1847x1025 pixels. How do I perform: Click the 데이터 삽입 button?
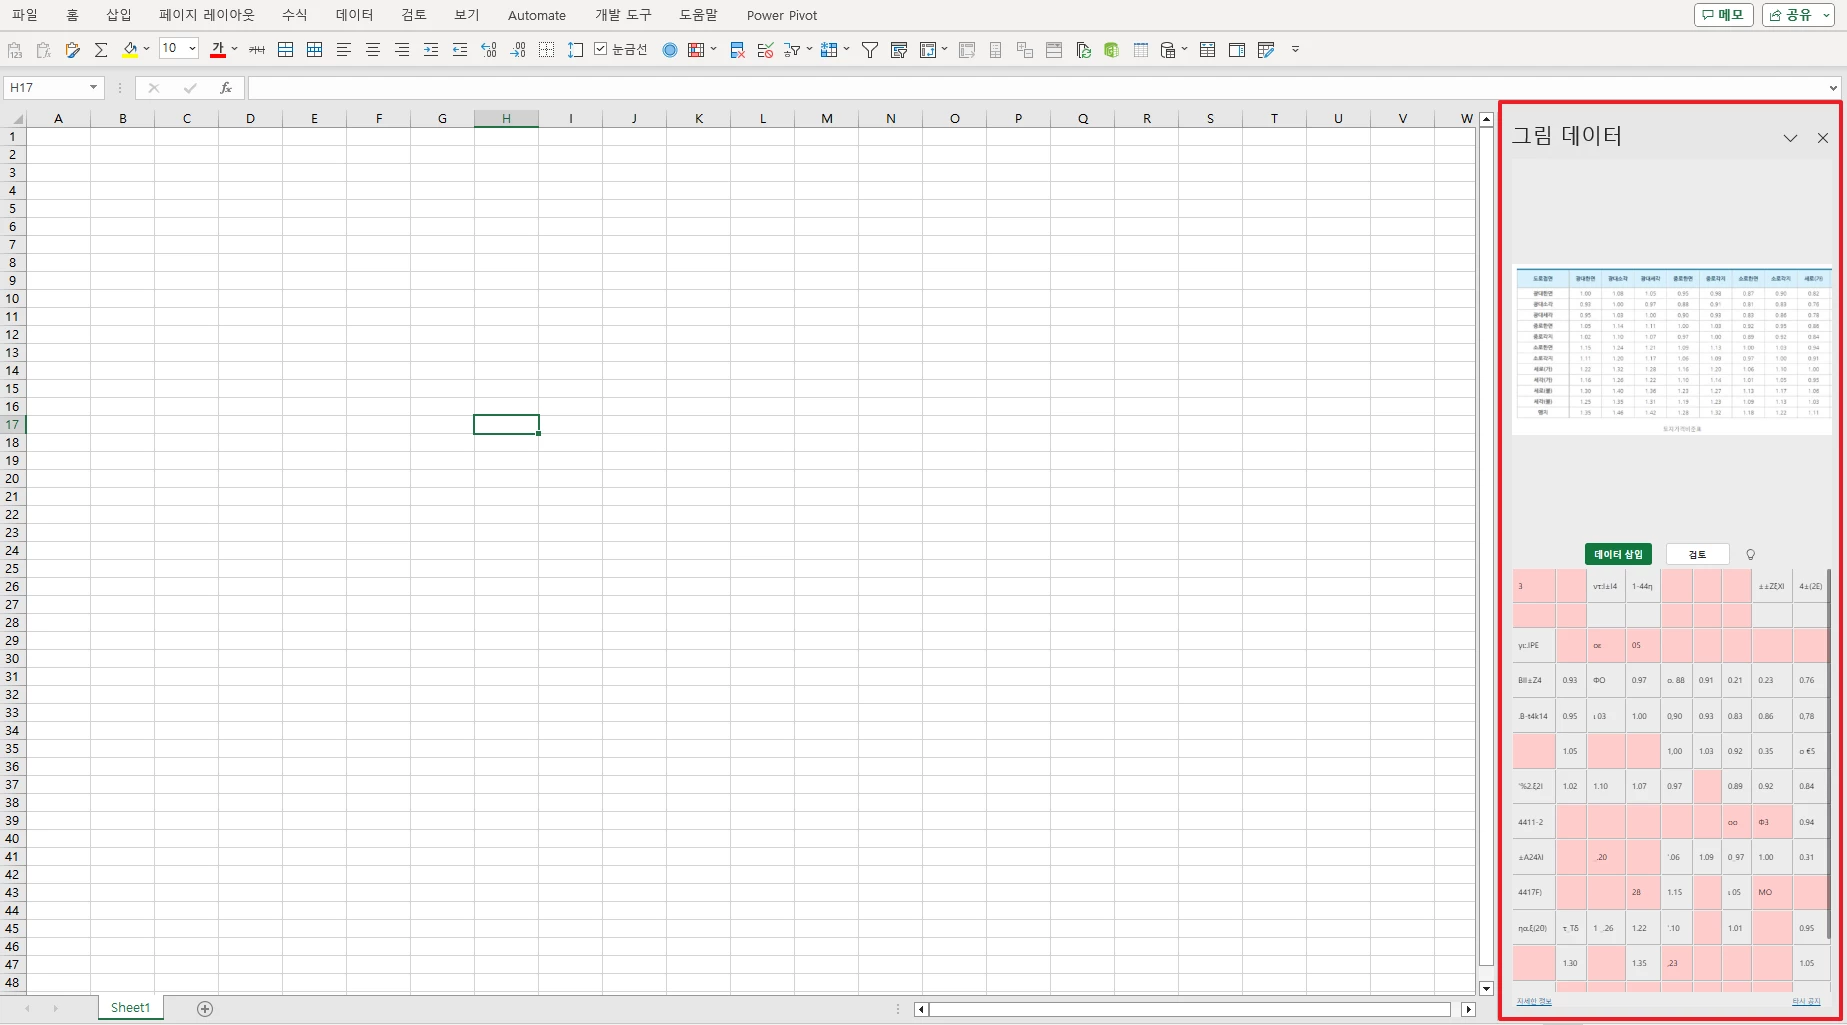pos(1618,554)
